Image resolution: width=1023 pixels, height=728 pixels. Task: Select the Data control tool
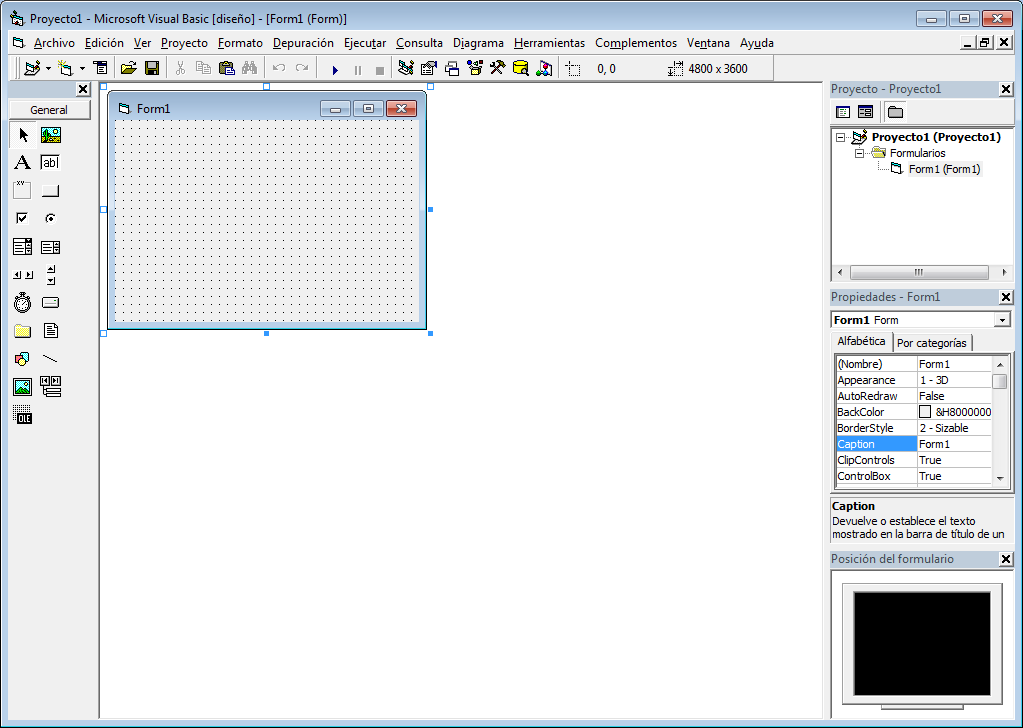(x=51, y=387)
